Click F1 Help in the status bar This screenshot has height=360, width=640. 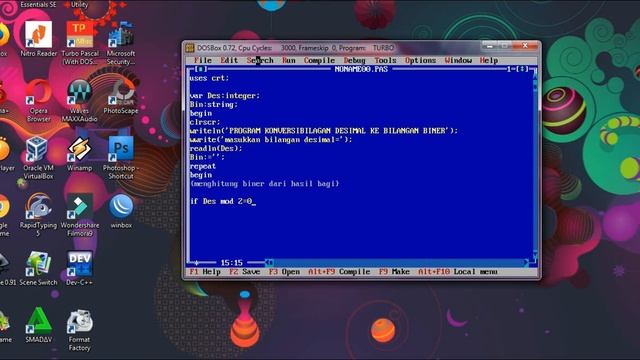click(205, 272)
